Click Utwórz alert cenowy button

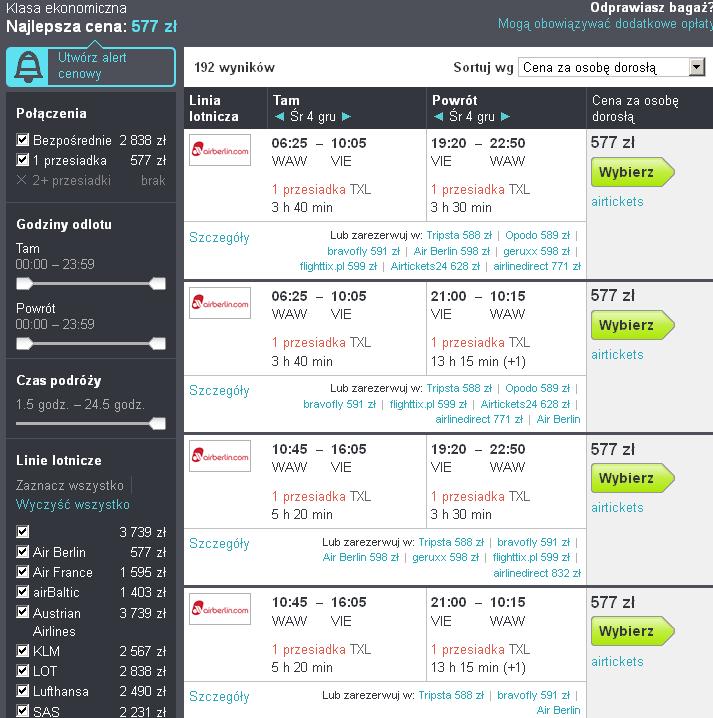(91, 67)
